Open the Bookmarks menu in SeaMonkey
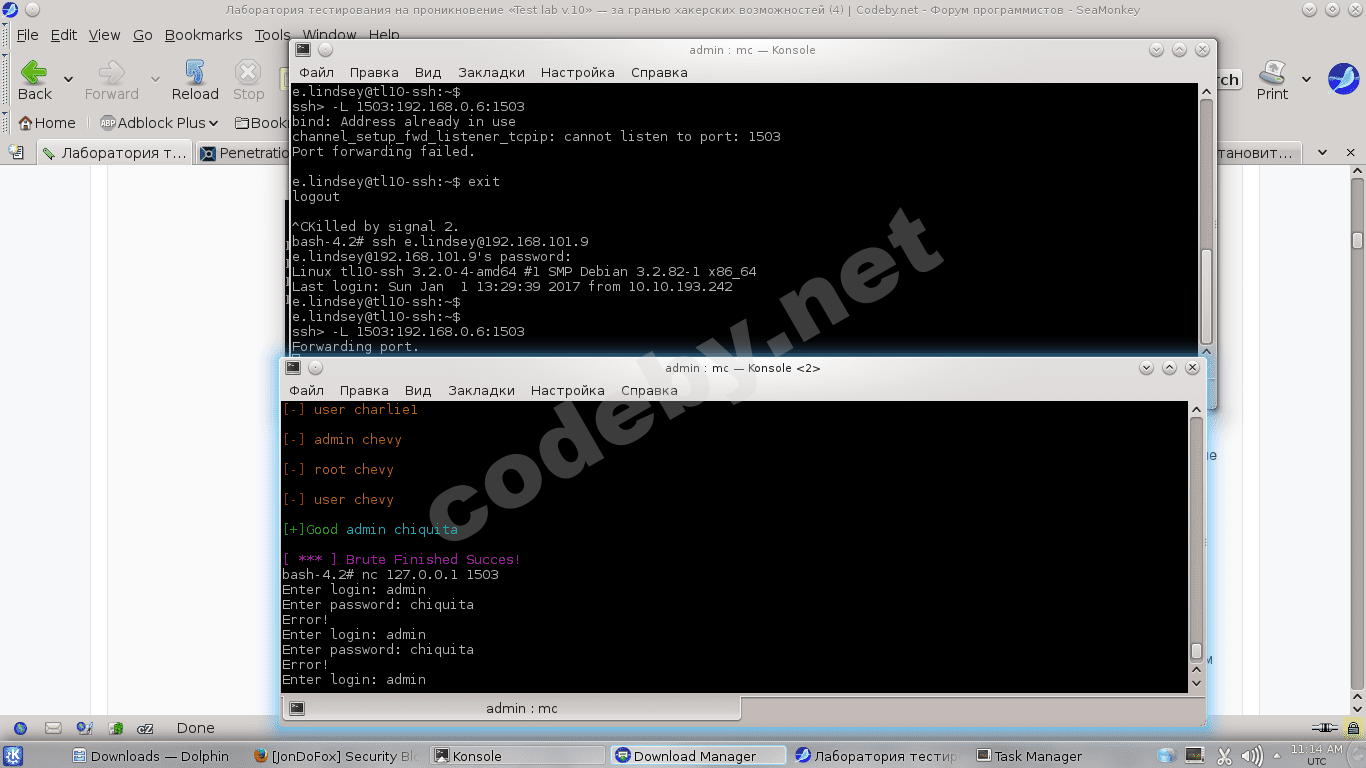This screenshot has height=768, width=1366. point(203,35)
